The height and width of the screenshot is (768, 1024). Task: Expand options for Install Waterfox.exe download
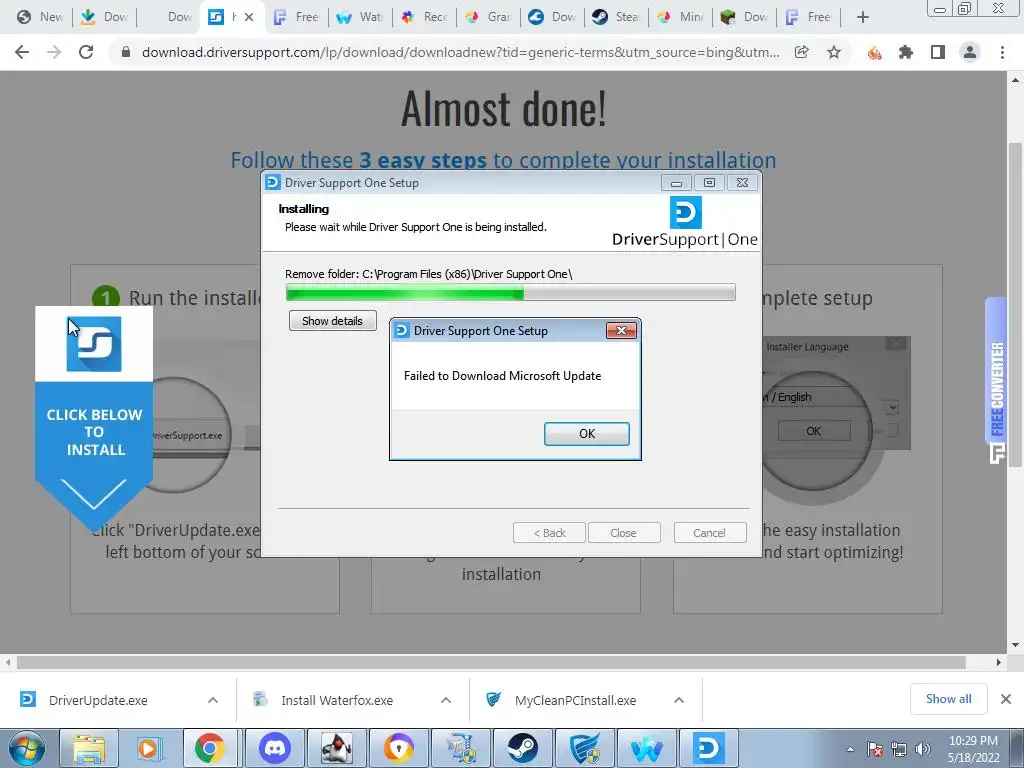click(446, 700)
